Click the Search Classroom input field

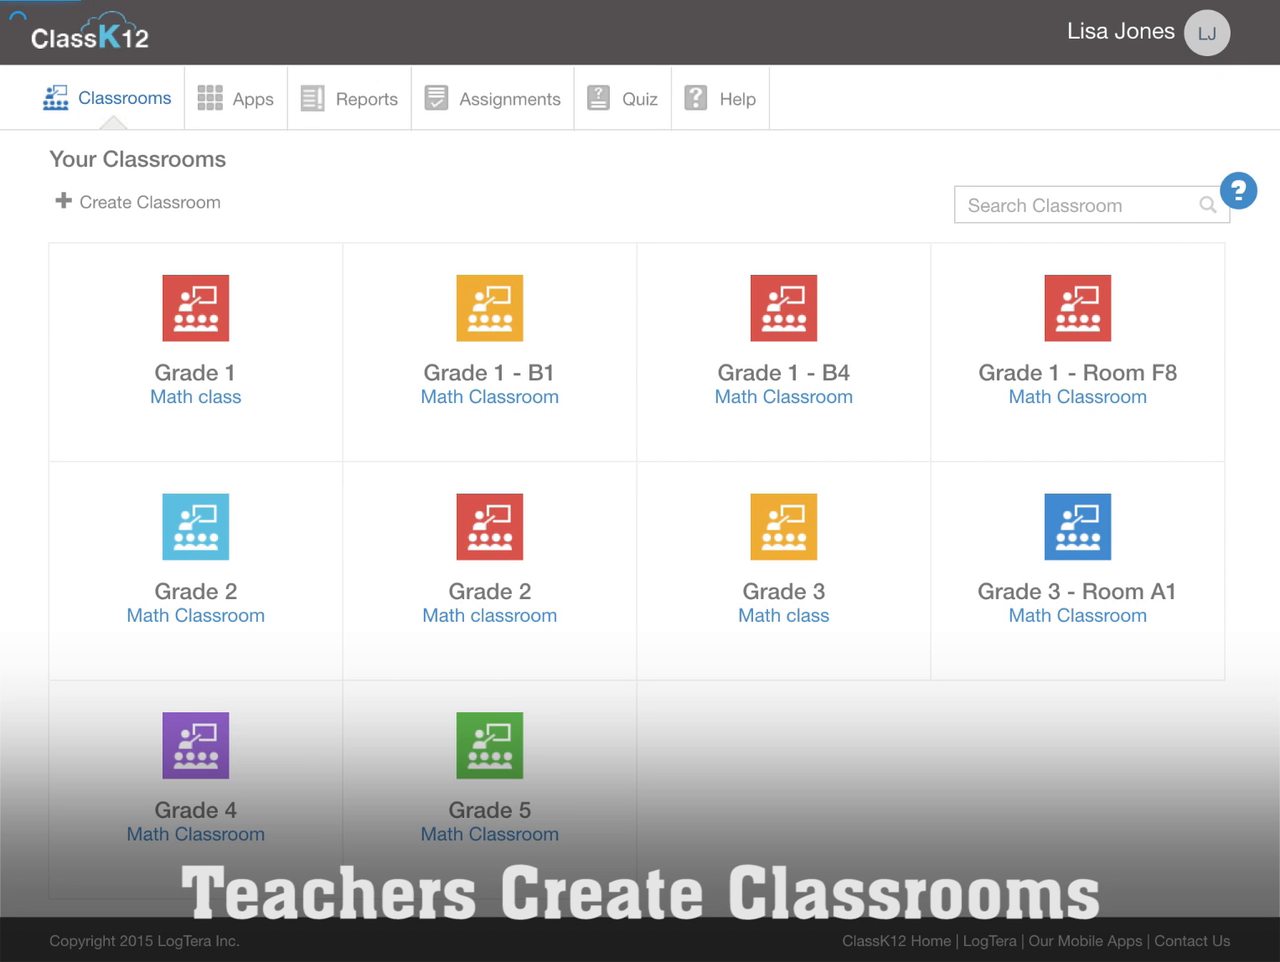[1070, 205]
